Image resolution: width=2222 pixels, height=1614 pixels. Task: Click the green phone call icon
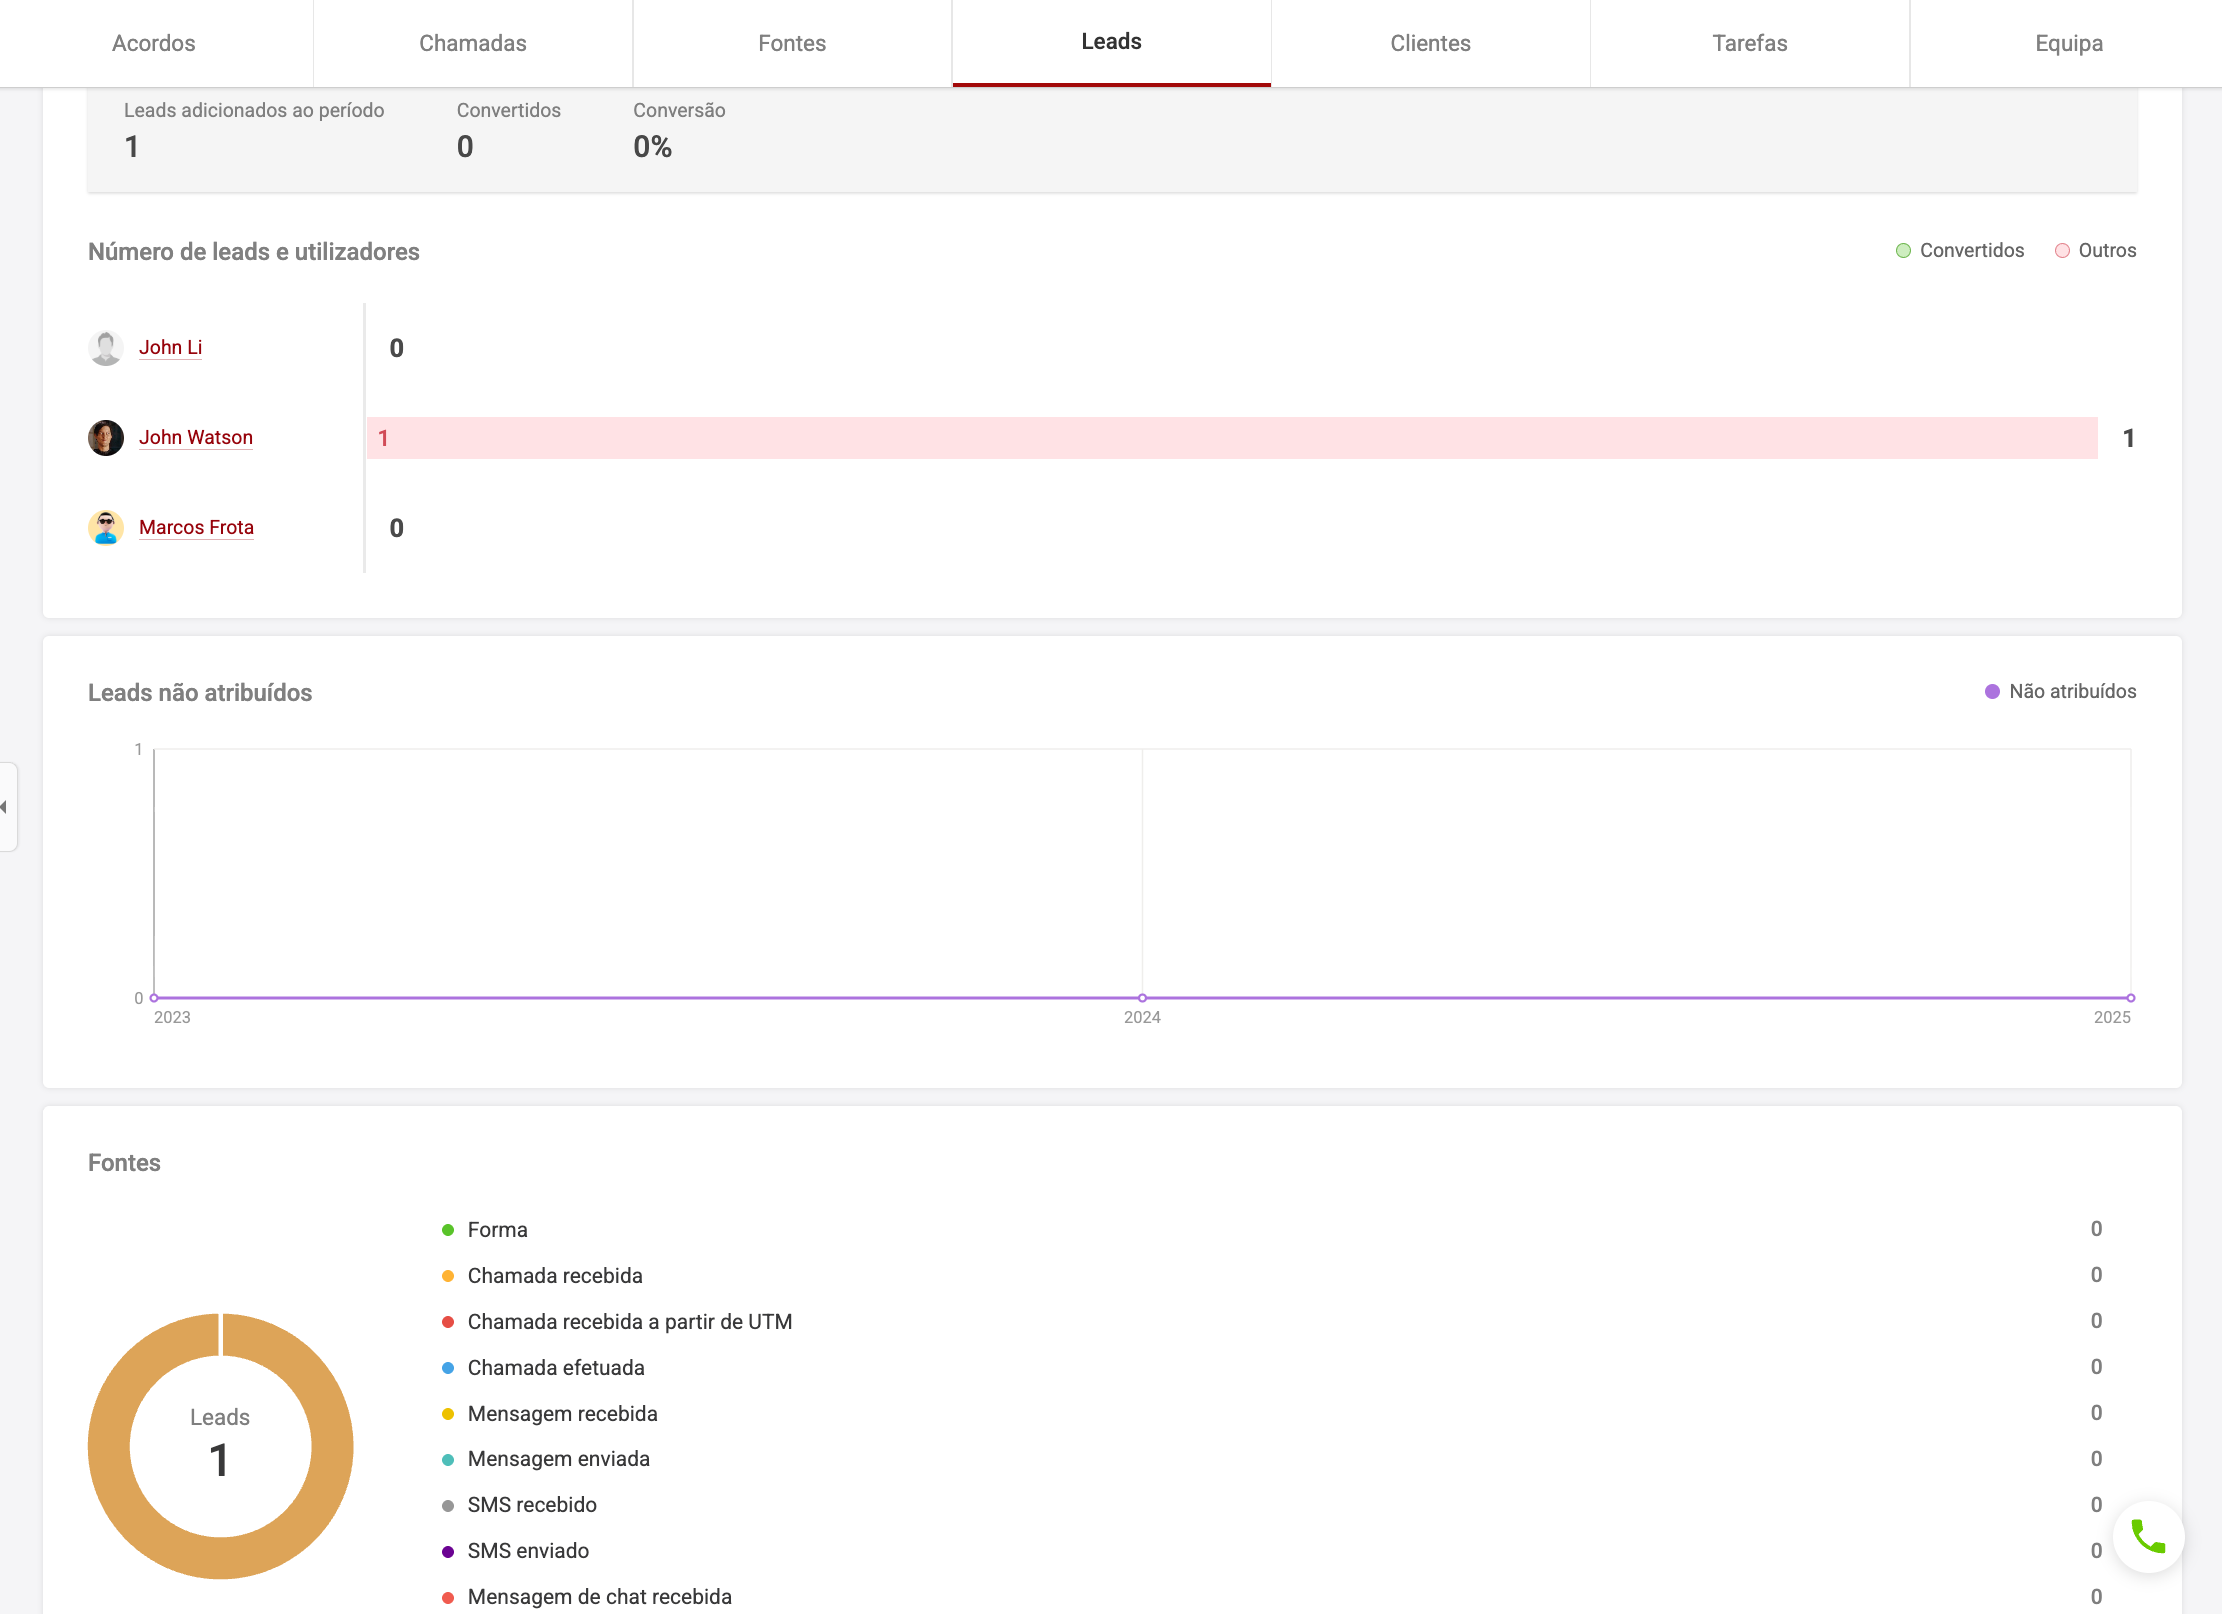click(2147, 1537)
